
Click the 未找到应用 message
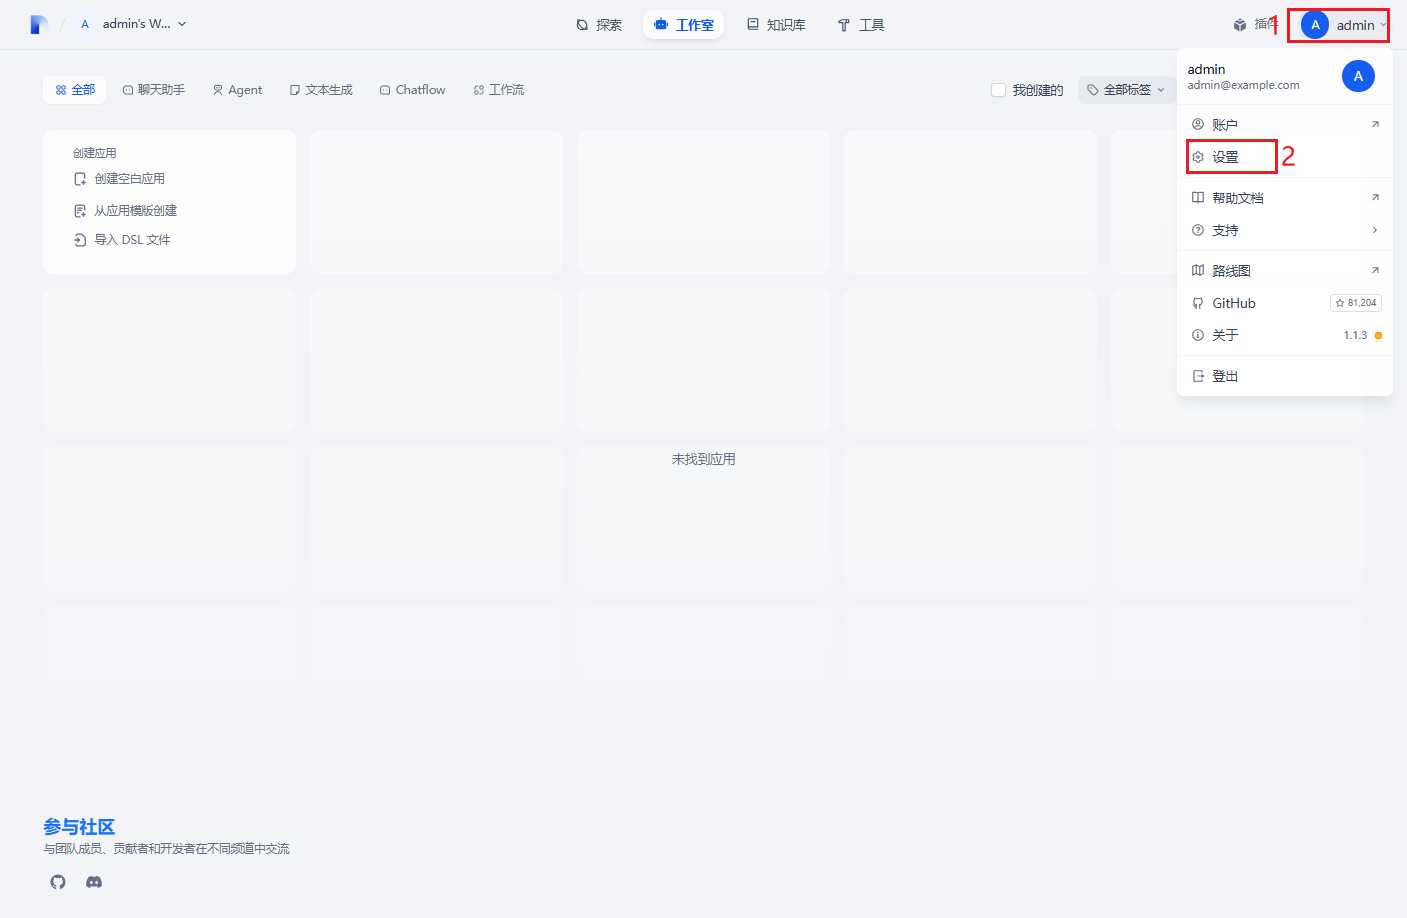click(x=704, y=459)
